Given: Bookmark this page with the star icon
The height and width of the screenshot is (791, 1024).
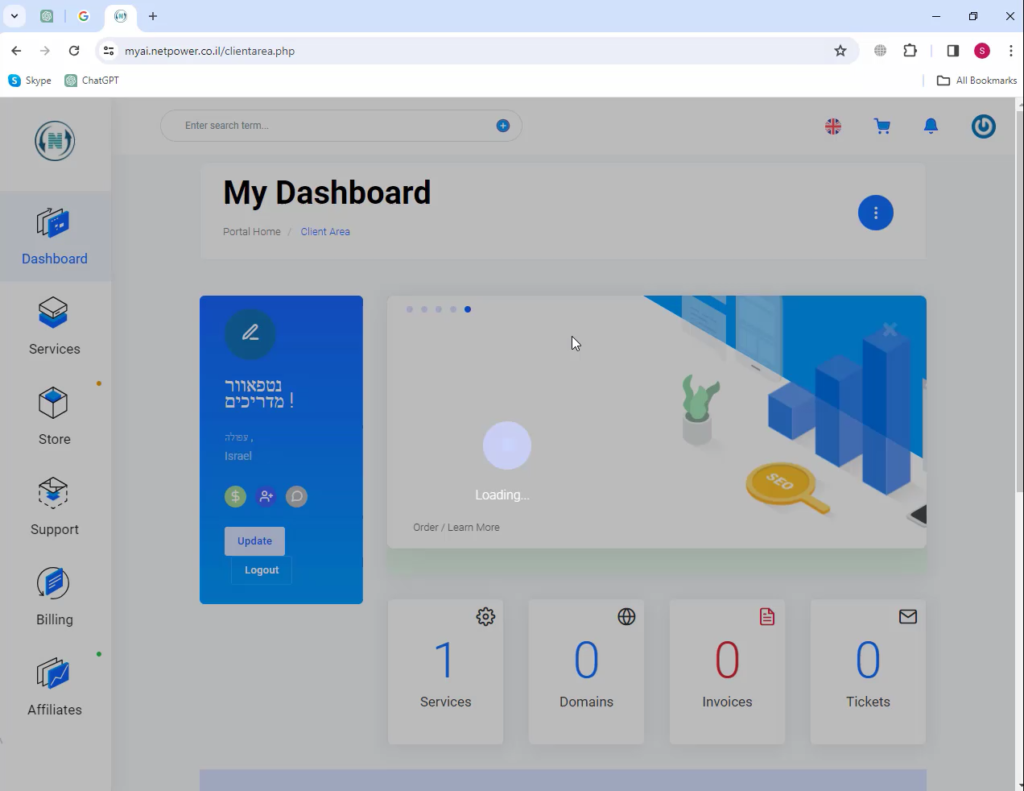Looking at the screenshot, I should (840, 51).
